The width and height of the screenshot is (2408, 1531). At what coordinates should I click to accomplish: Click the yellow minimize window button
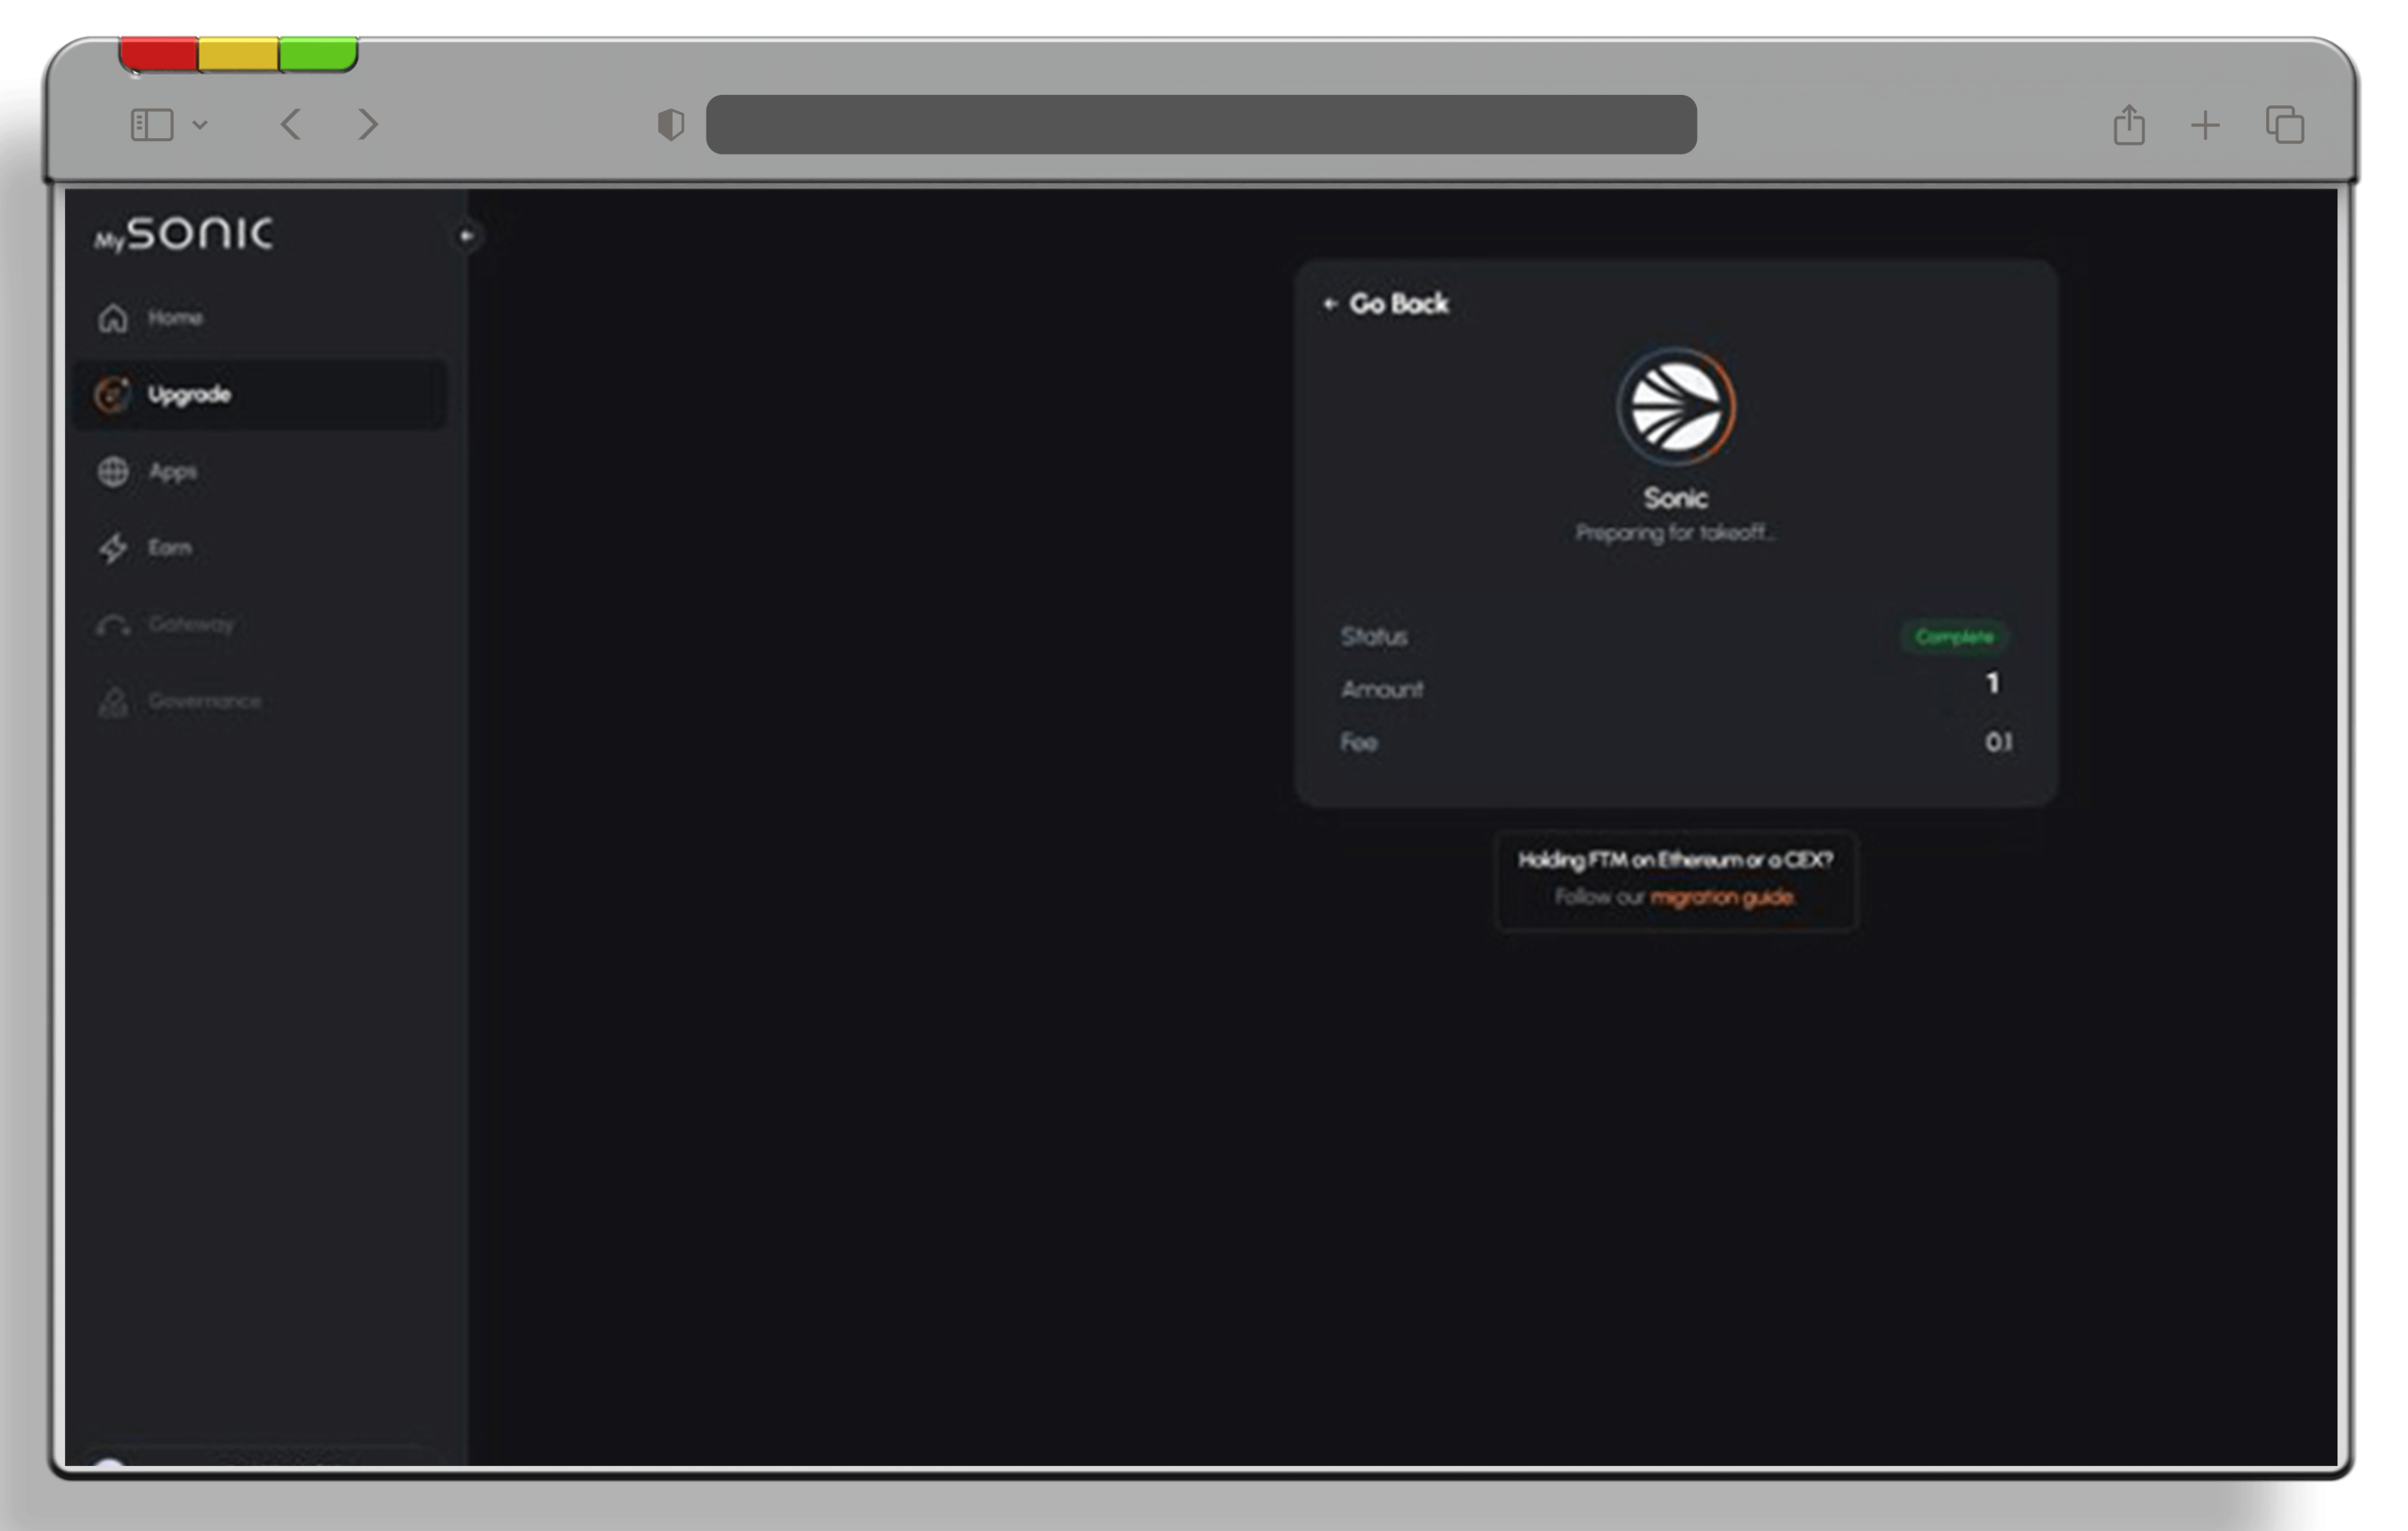(x=238, y=55)
